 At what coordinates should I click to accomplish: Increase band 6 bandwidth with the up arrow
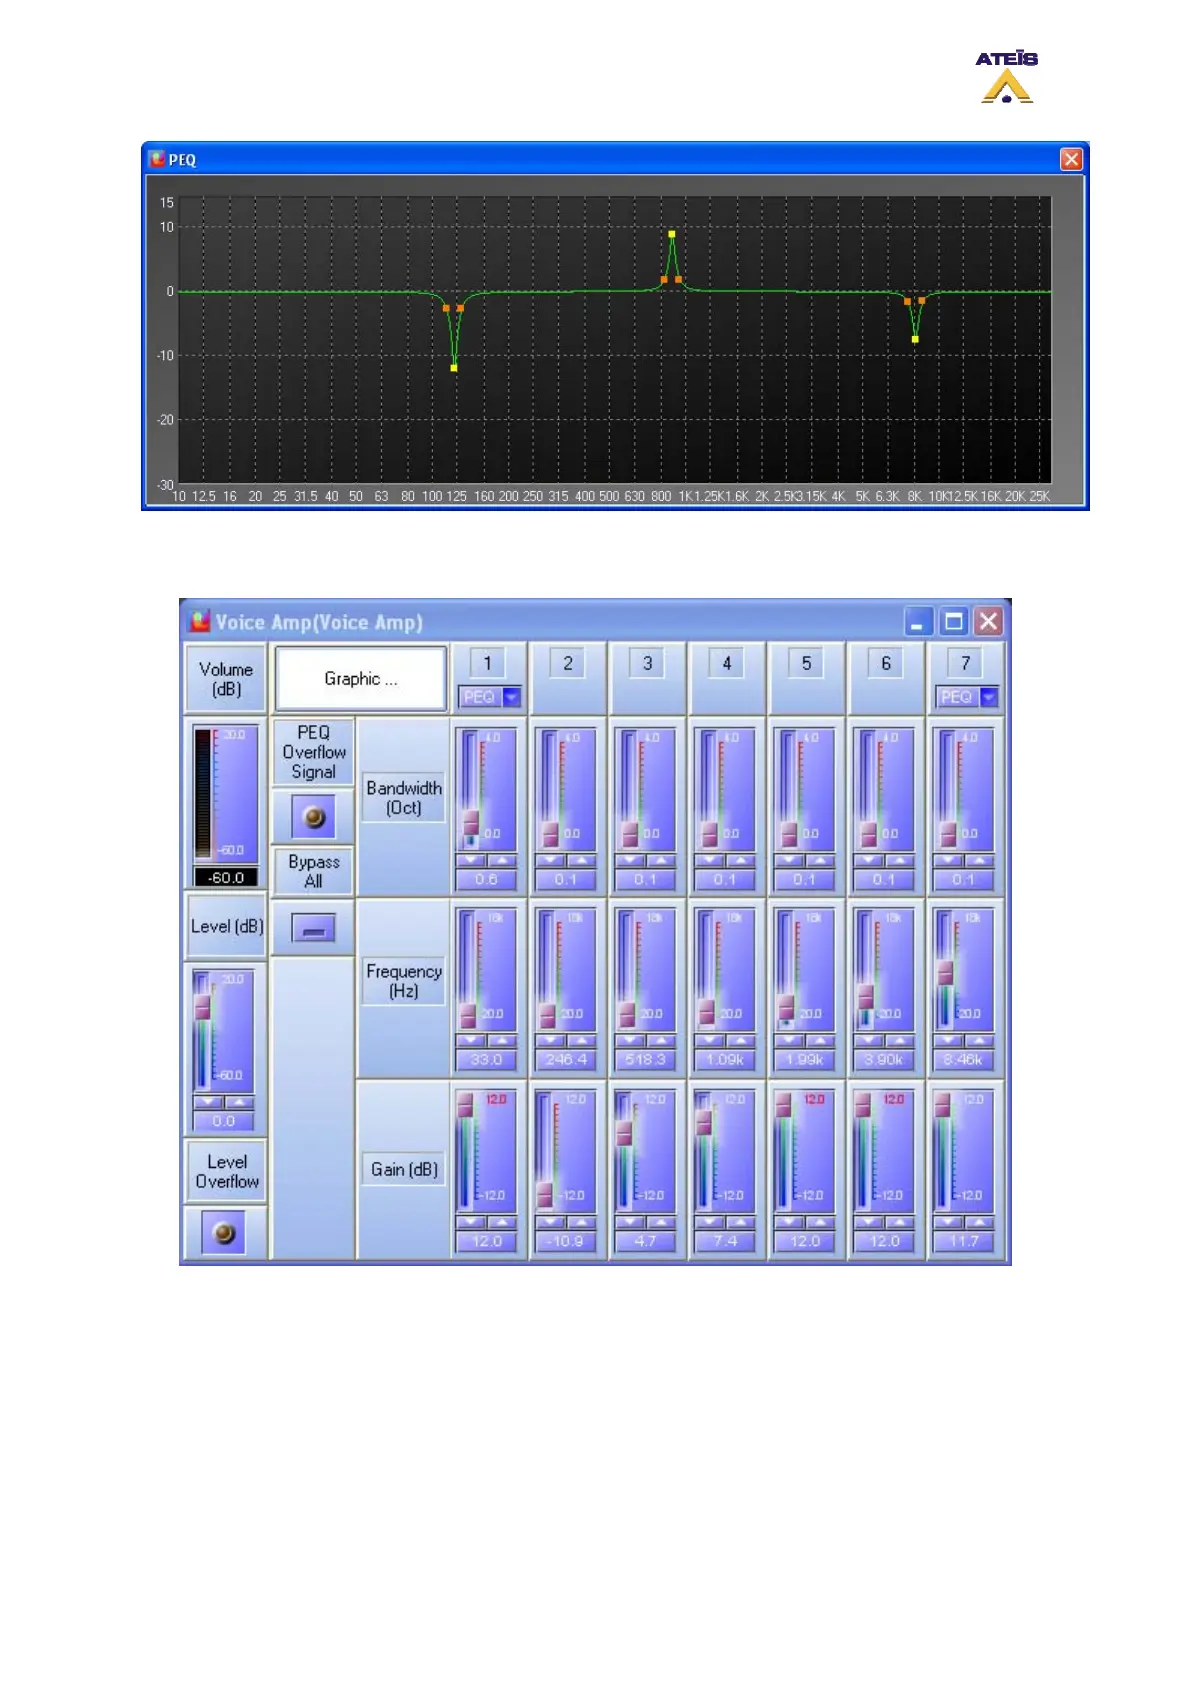[899, 861]
